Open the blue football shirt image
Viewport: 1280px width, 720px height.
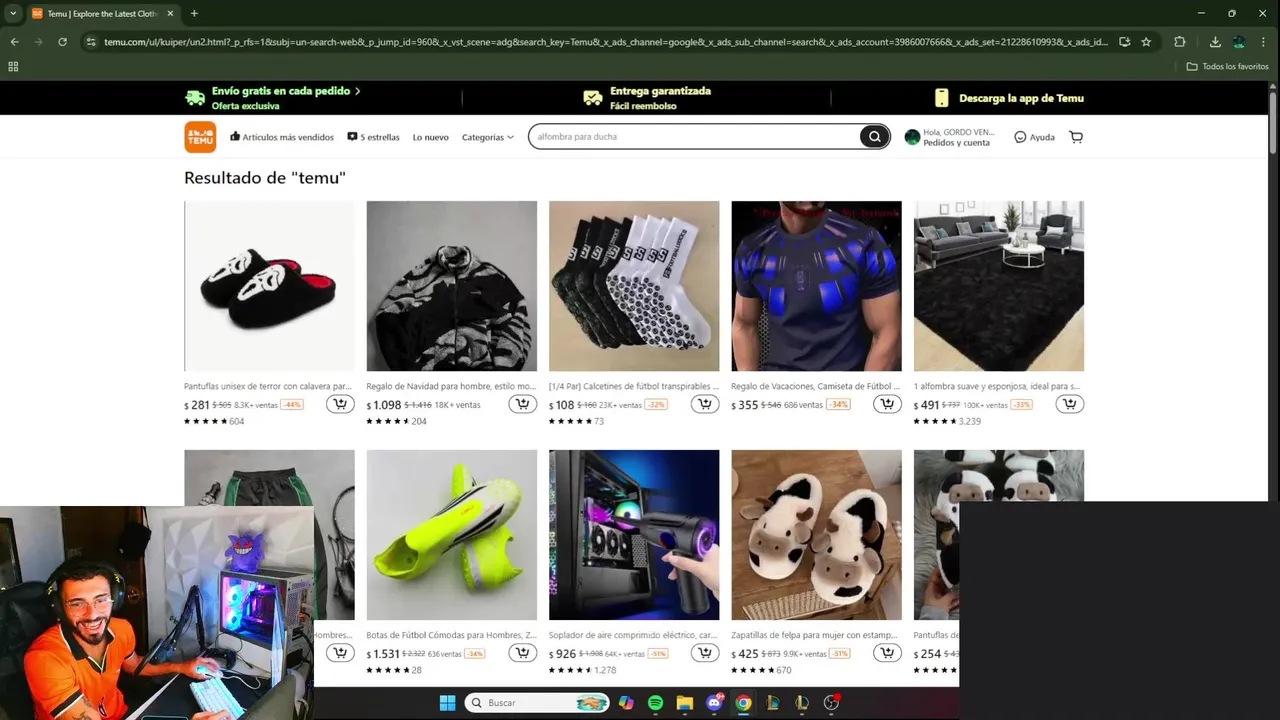point(816,286)
